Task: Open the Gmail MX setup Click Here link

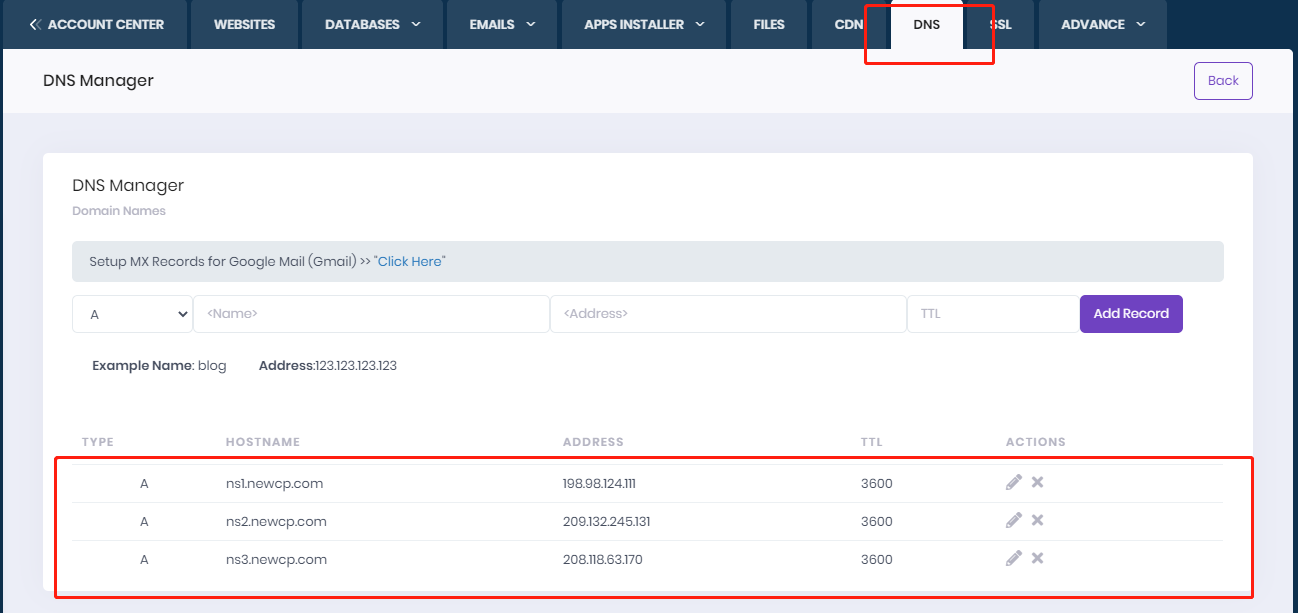Action: coord(410,261)
